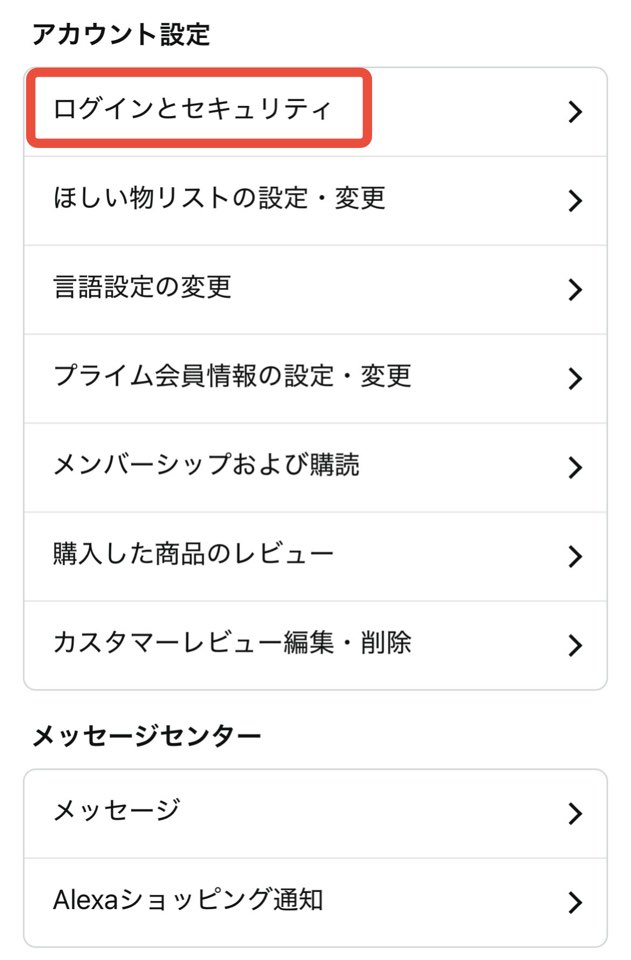Click メッセージセンター section heading
This screenshot has width=631, height=960.
point(147,738)
